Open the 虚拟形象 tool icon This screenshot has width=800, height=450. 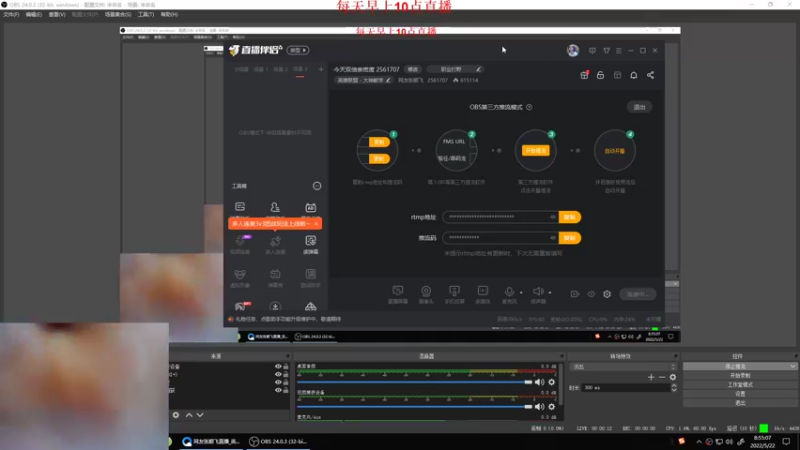(x=240, y=274)
